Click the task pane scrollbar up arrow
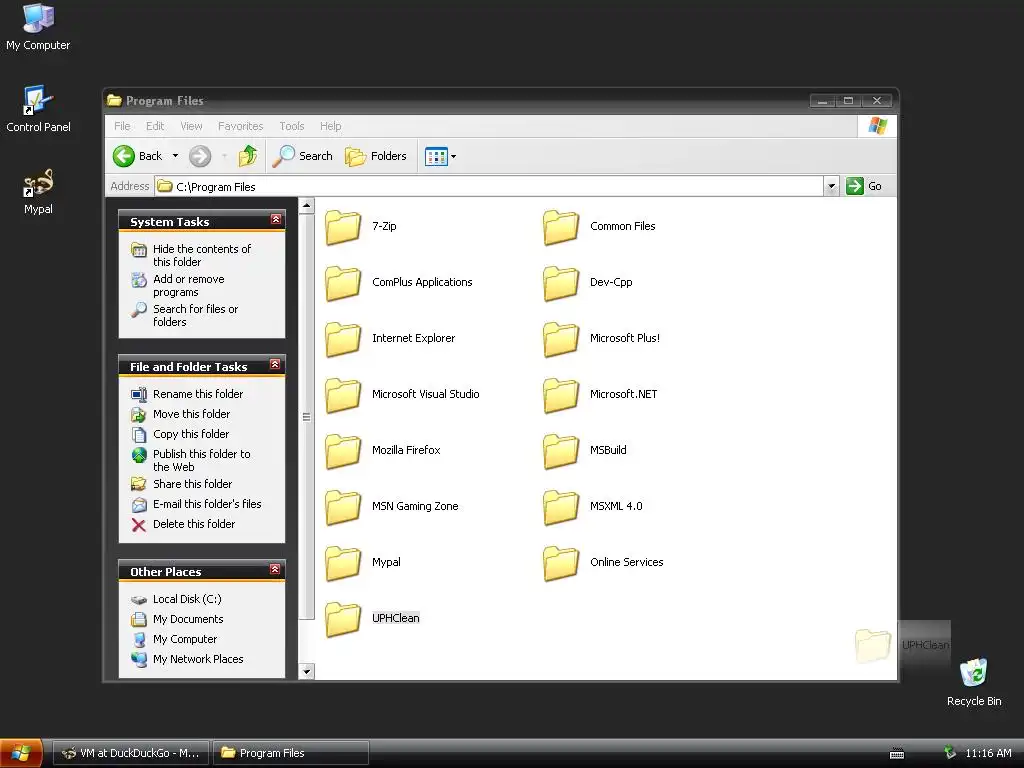1024x768 pixels. pyautogui.click(x=306, y=206)
